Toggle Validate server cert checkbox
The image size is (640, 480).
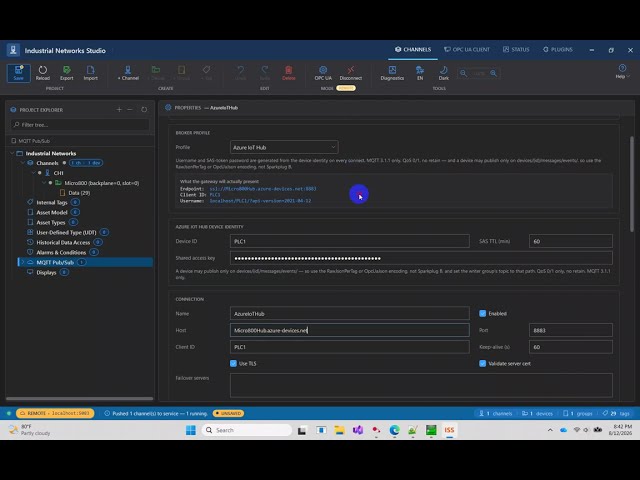tap(482, 363)
